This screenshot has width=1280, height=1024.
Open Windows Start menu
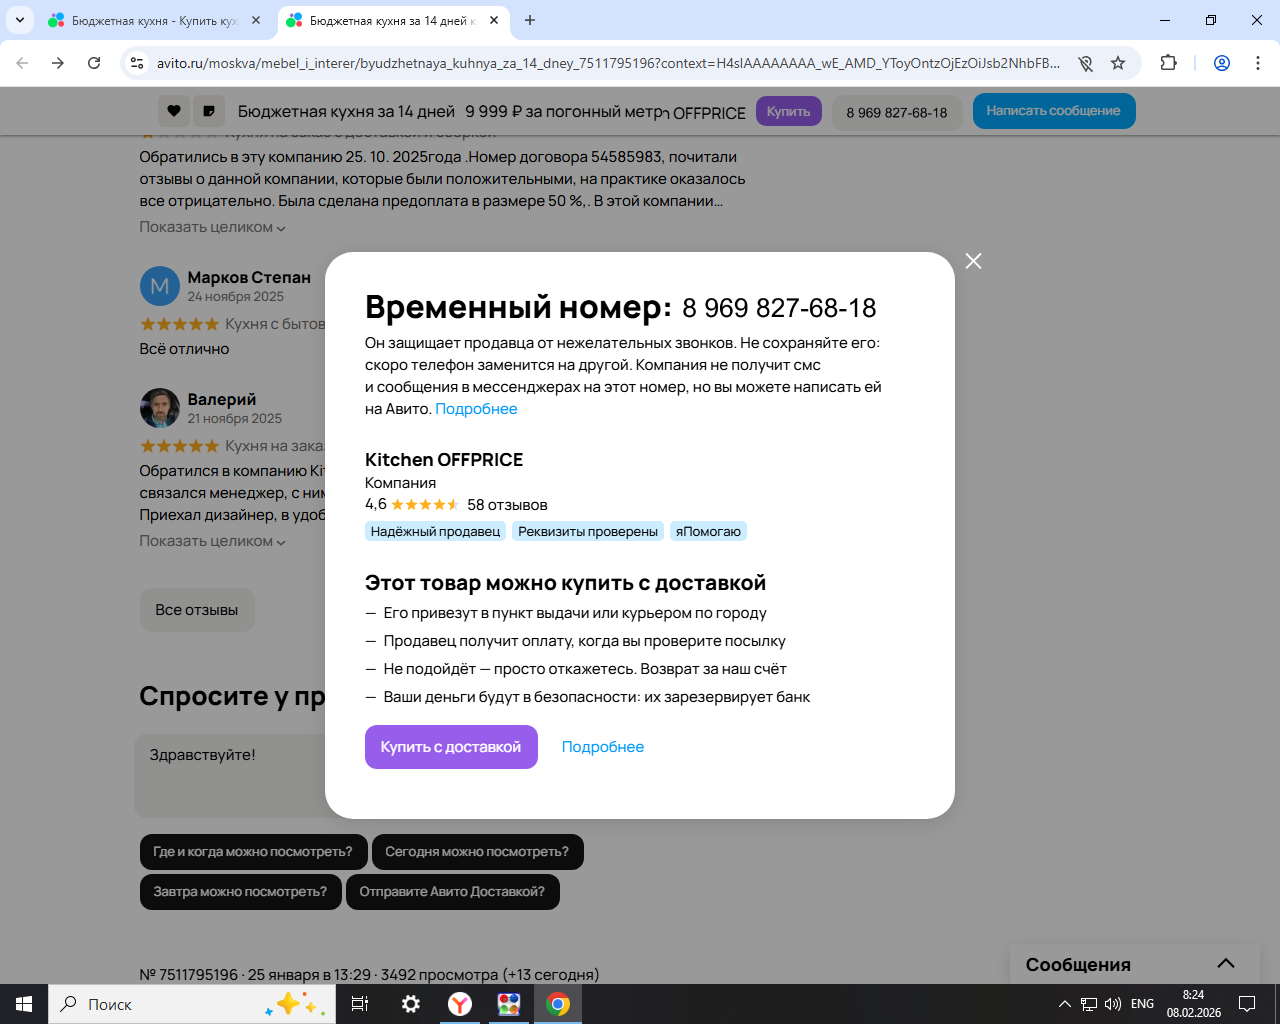(x=24, y=1004)
